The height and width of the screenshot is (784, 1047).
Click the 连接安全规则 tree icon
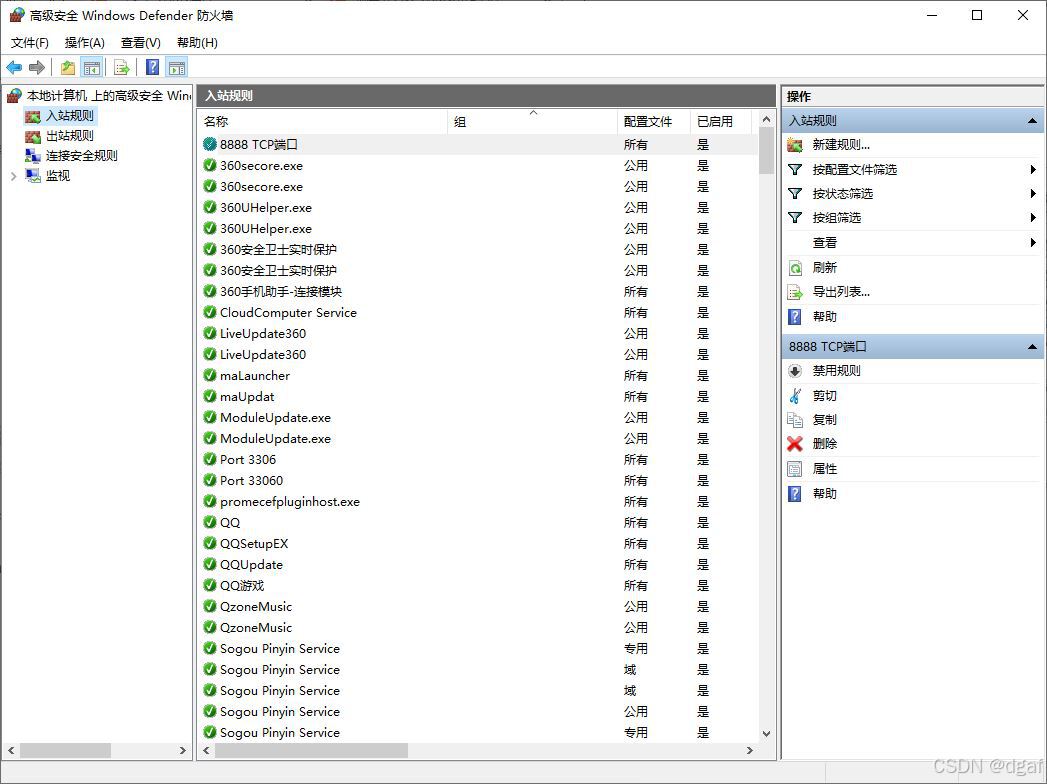[33, 156]
